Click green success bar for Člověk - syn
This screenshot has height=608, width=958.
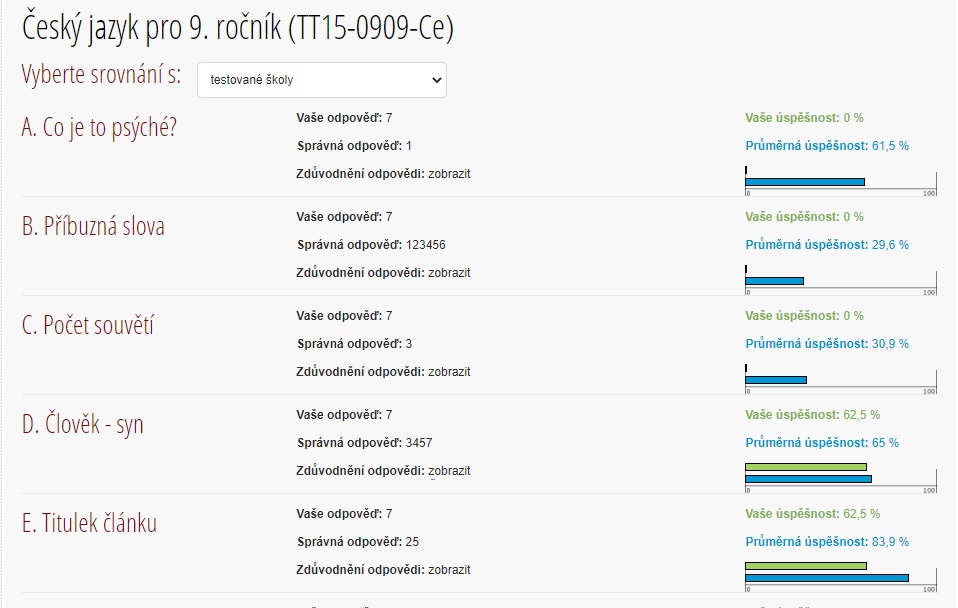pos(805,467)
